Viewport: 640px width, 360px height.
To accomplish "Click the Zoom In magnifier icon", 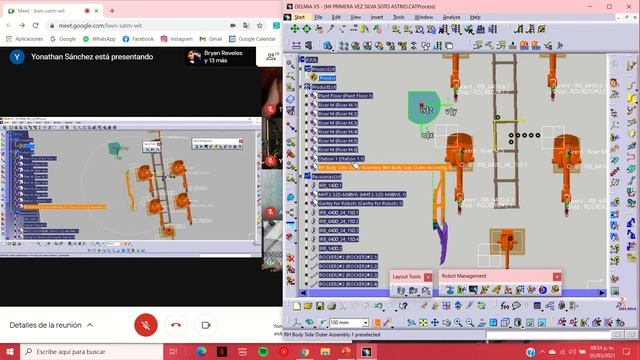I will click(458, 322).
